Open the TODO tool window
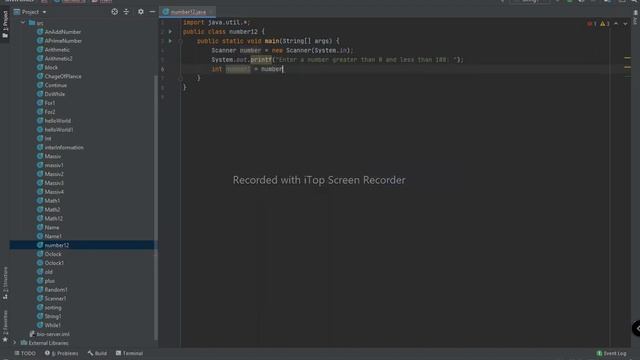This screenshot has height=360, width=640. [25, 353]
